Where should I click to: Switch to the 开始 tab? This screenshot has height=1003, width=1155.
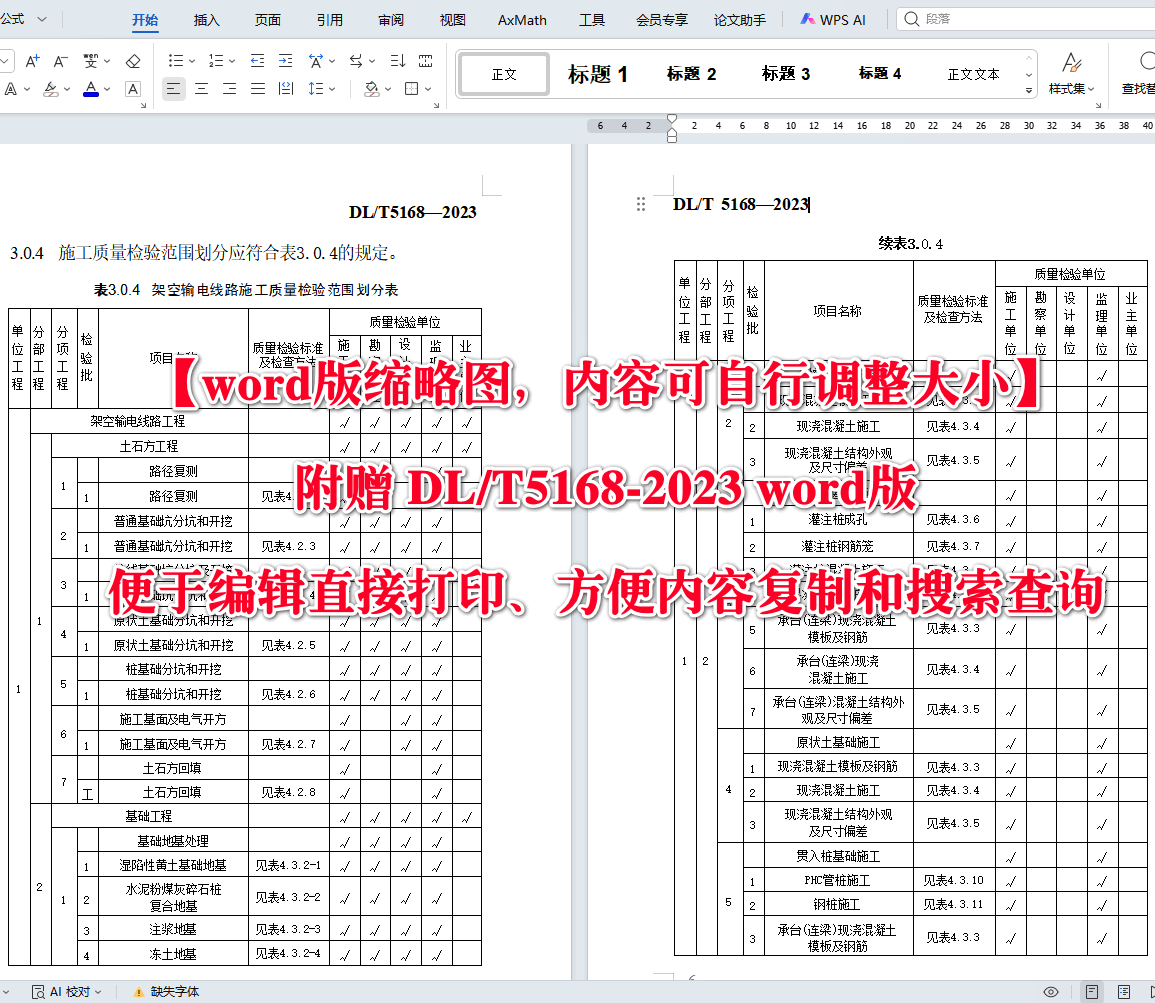[x=145, y=20]
